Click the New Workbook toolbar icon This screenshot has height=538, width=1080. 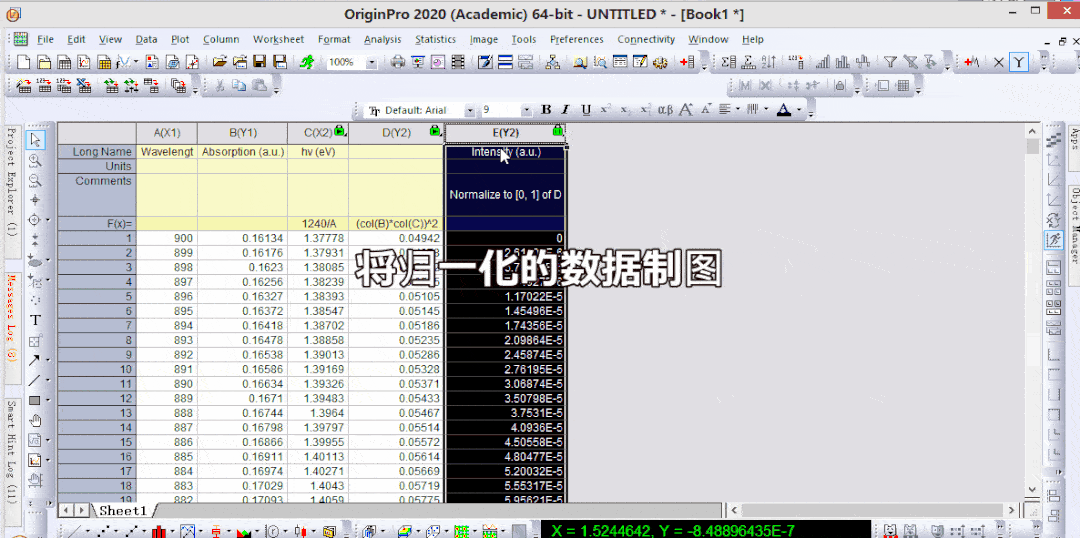(64, 63)
